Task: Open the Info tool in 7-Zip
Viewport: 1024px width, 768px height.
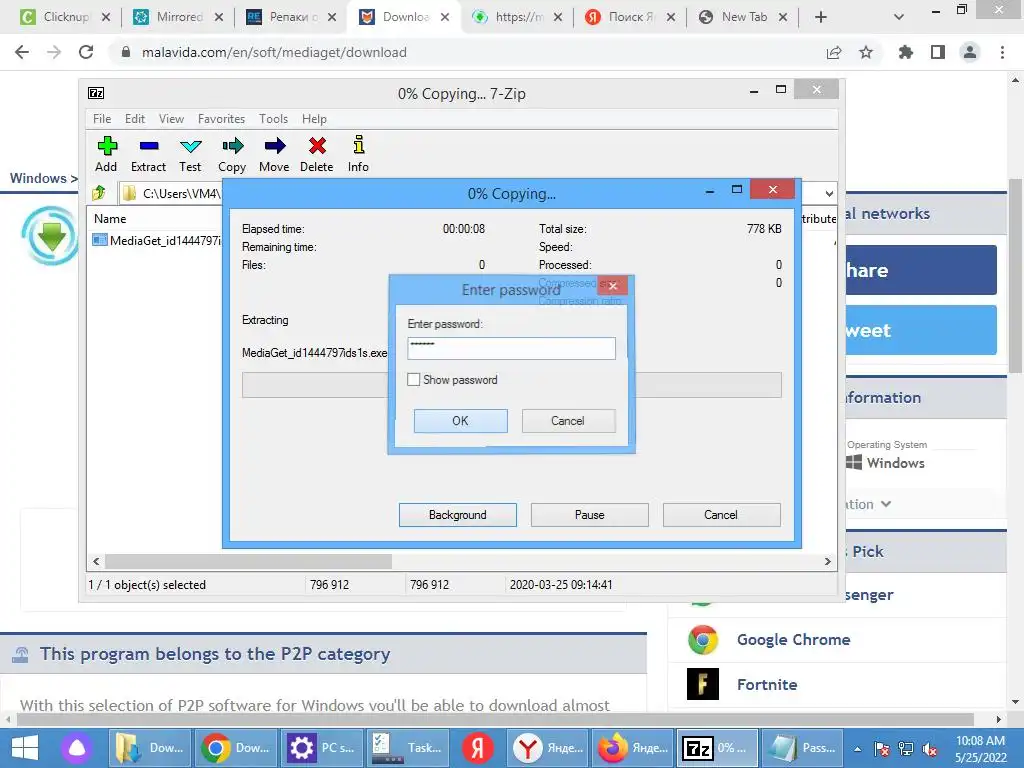Action: 358,154
